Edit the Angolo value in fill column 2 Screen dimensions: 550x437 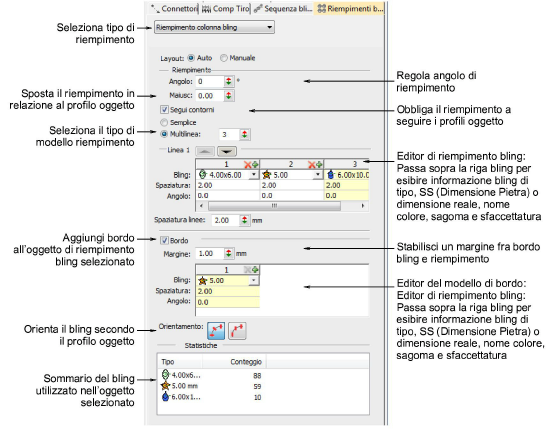(x=292, y=196)
